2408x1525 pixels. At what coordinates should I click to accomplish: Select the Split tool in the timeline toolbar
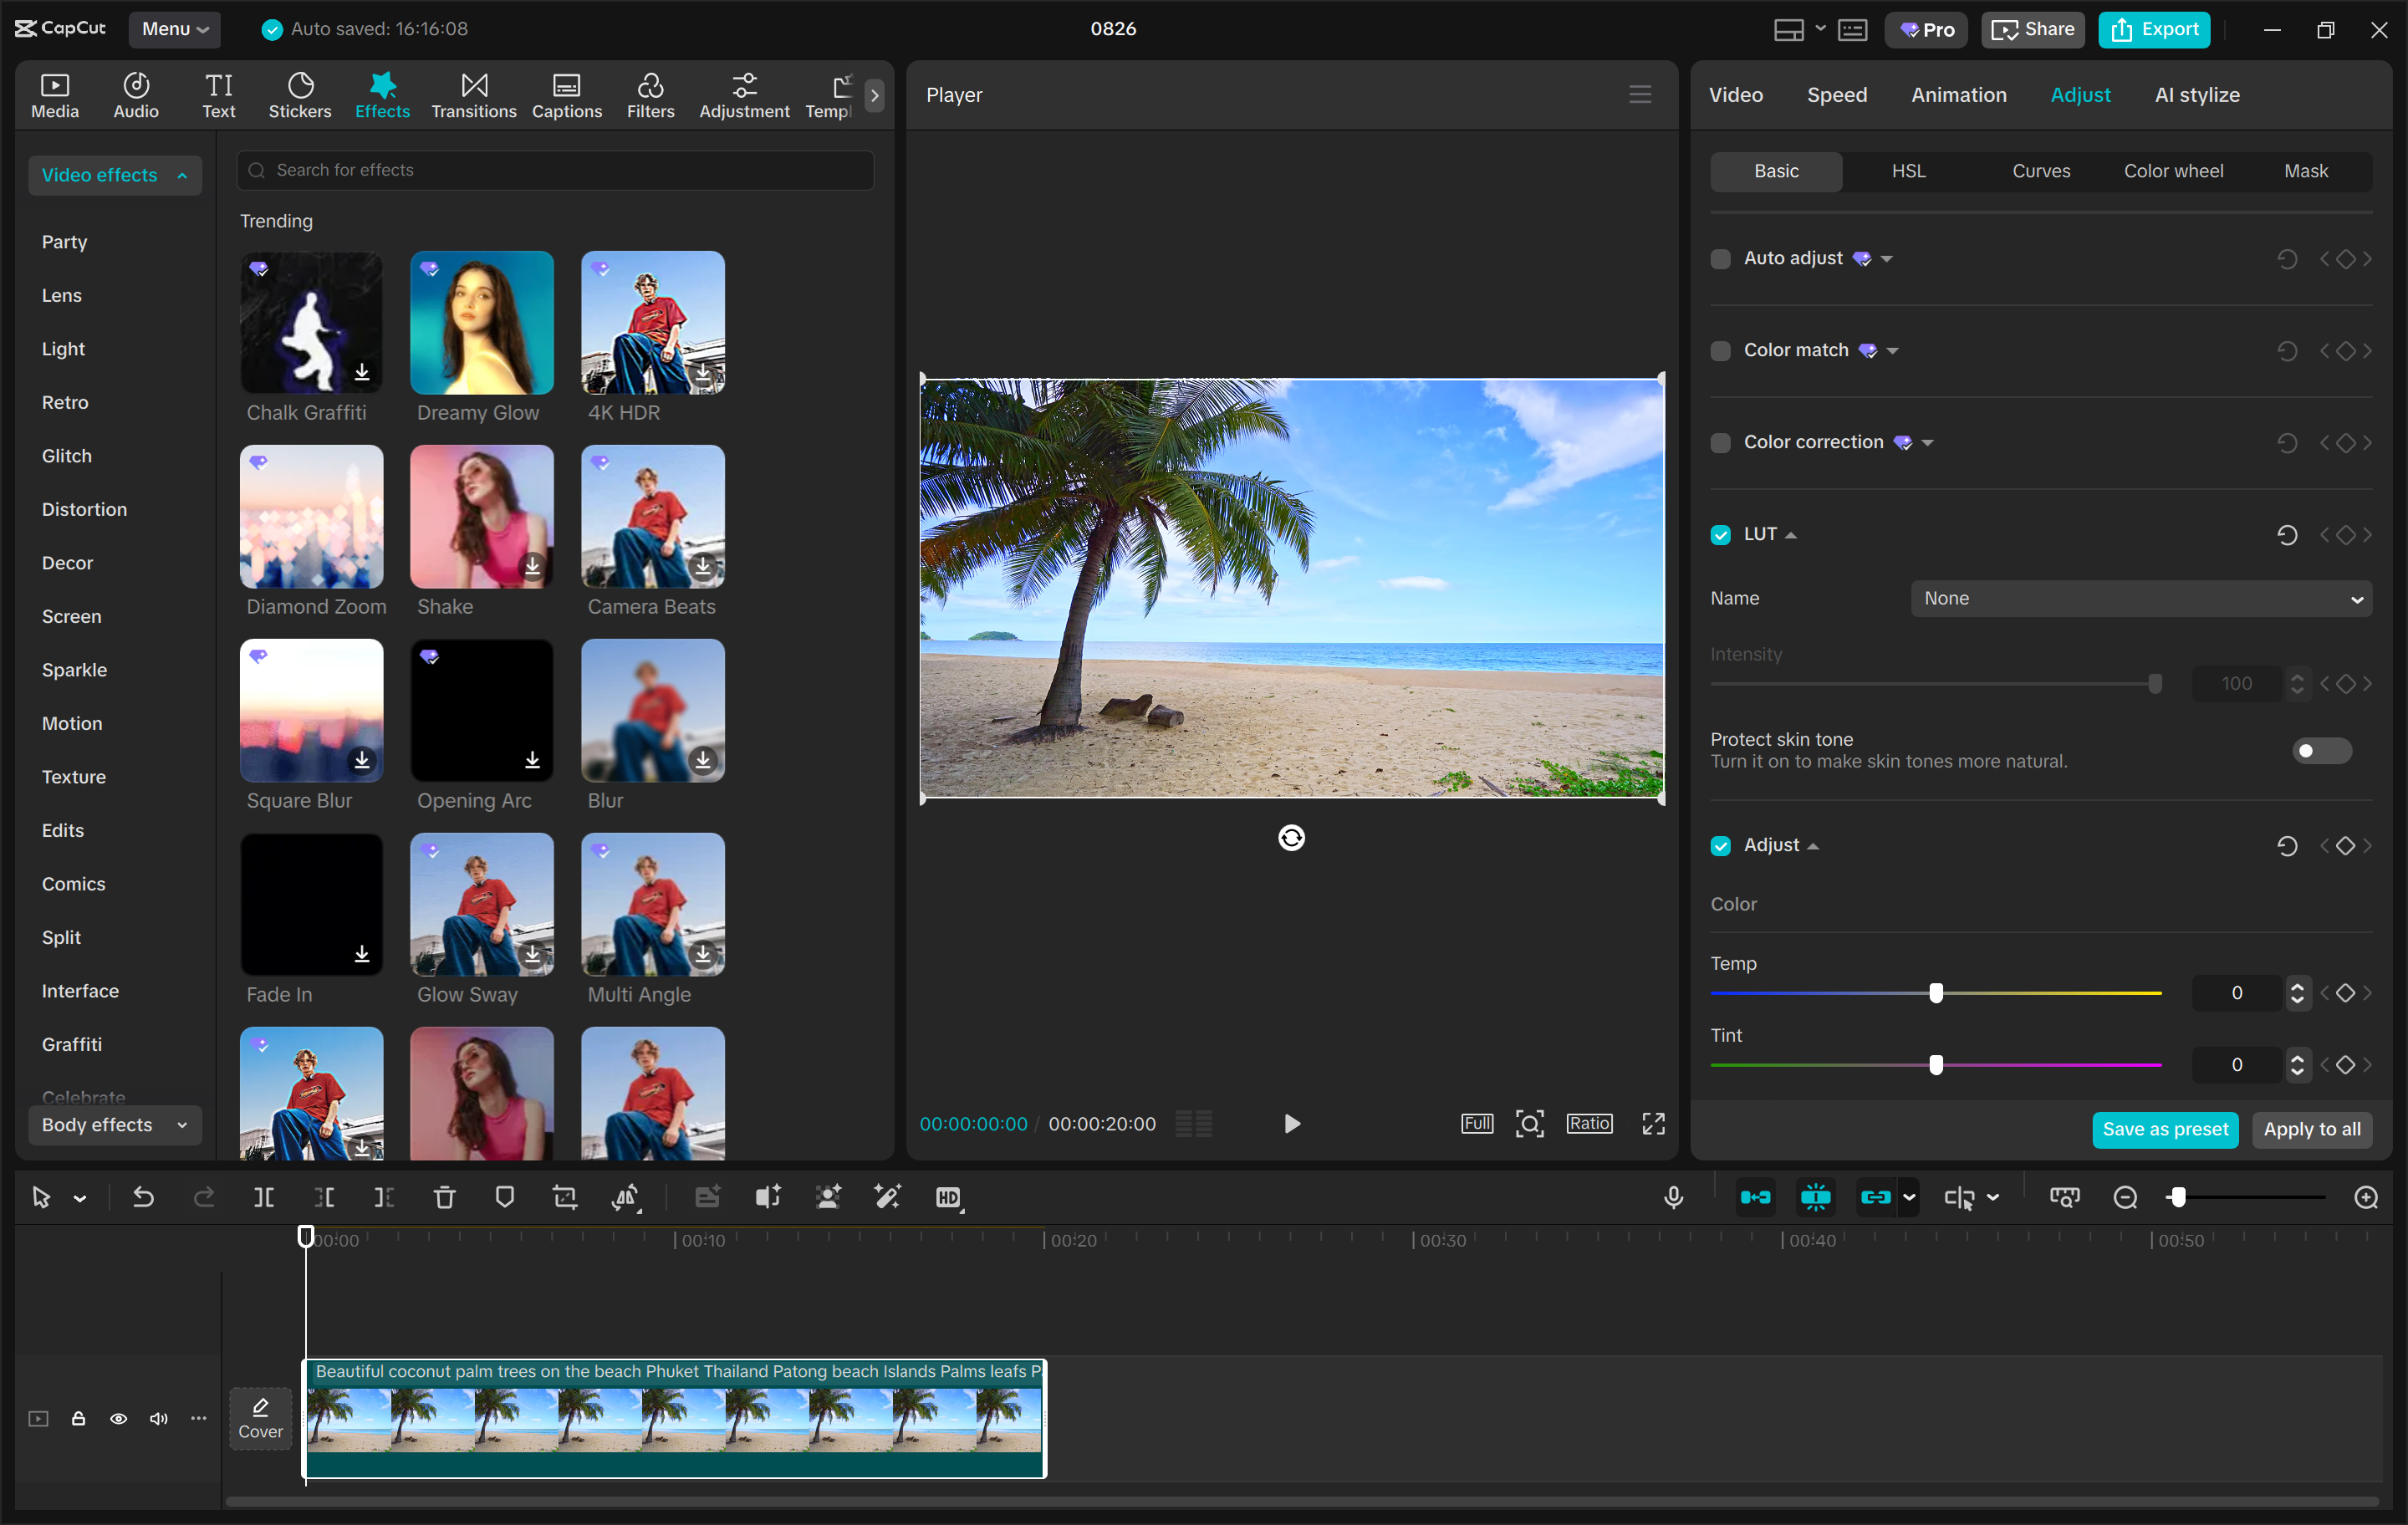tap(264, 1197)
